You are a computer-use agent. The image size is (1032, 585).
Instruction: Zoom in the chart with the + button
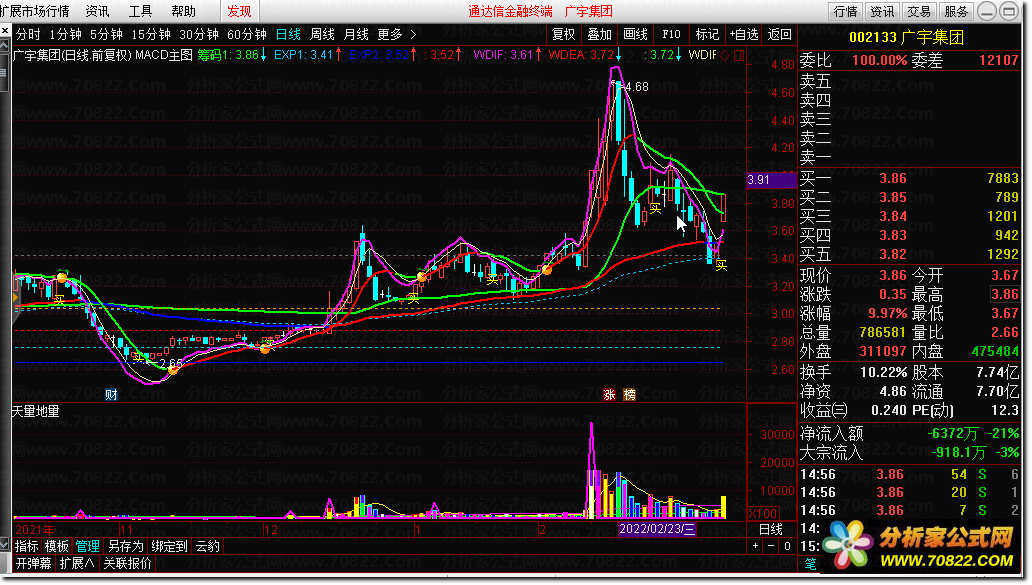(755, 546)
